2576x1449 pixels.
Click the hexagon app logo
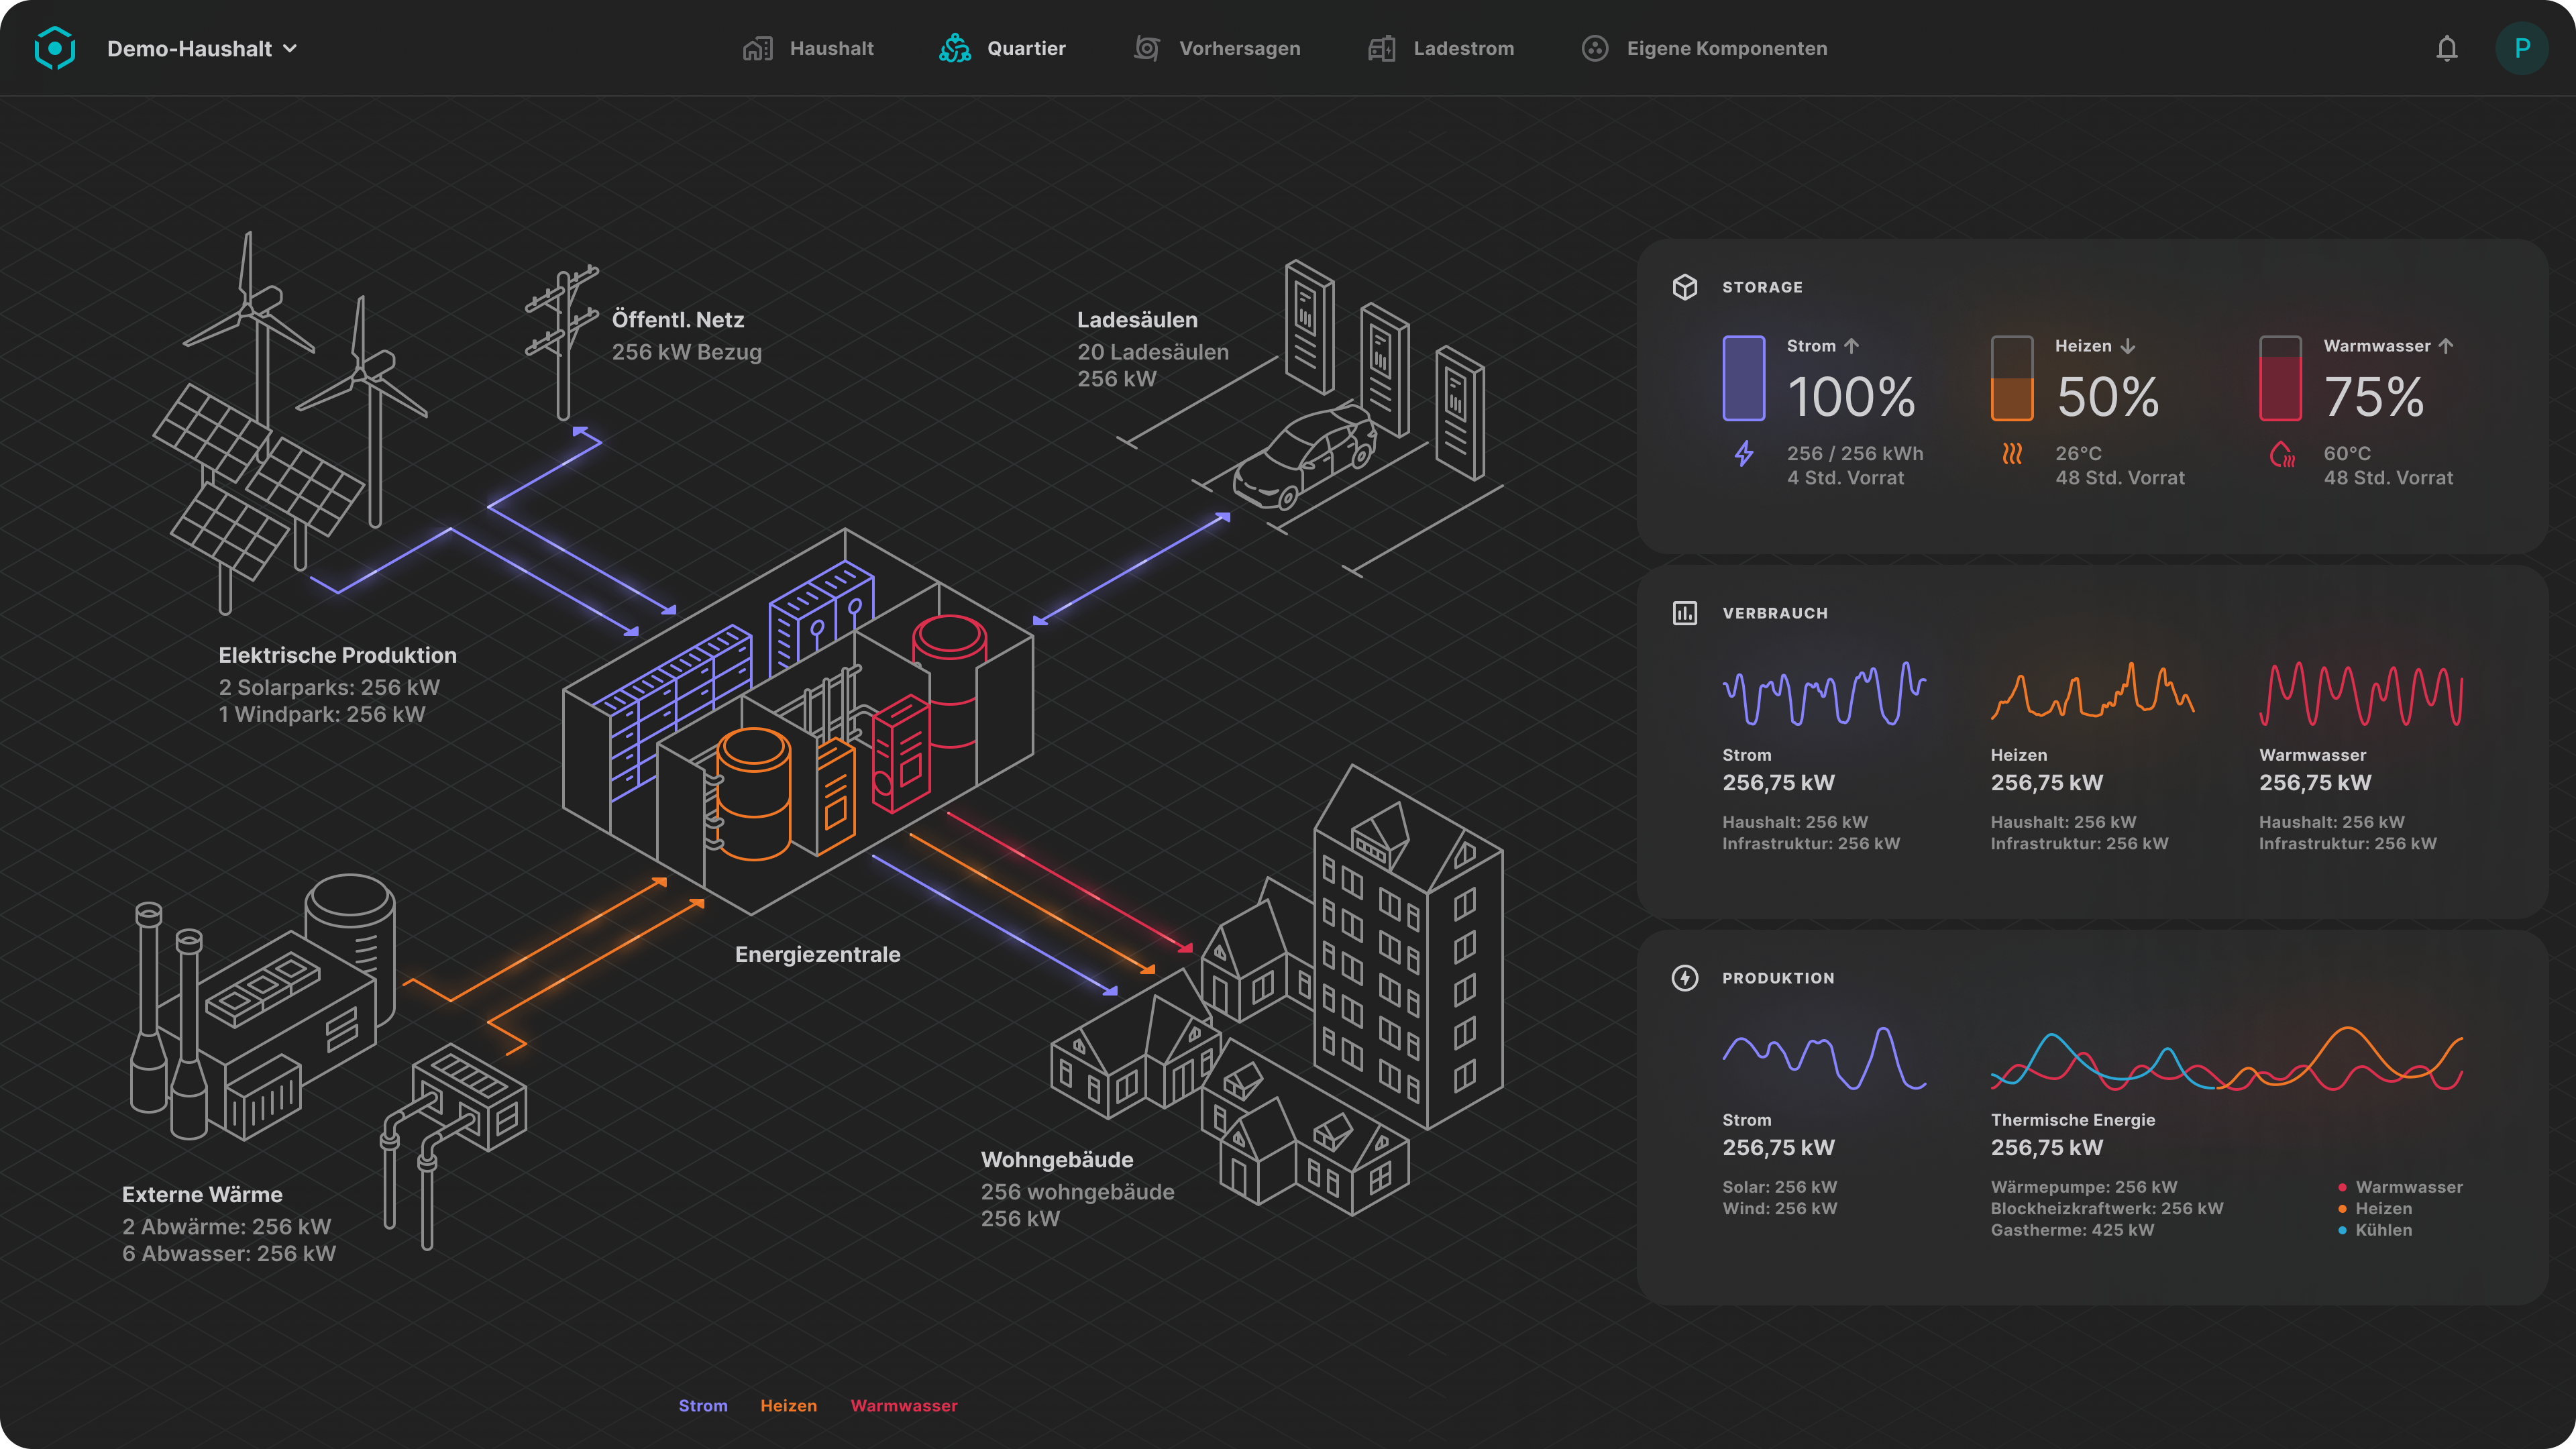click(55, 48)
